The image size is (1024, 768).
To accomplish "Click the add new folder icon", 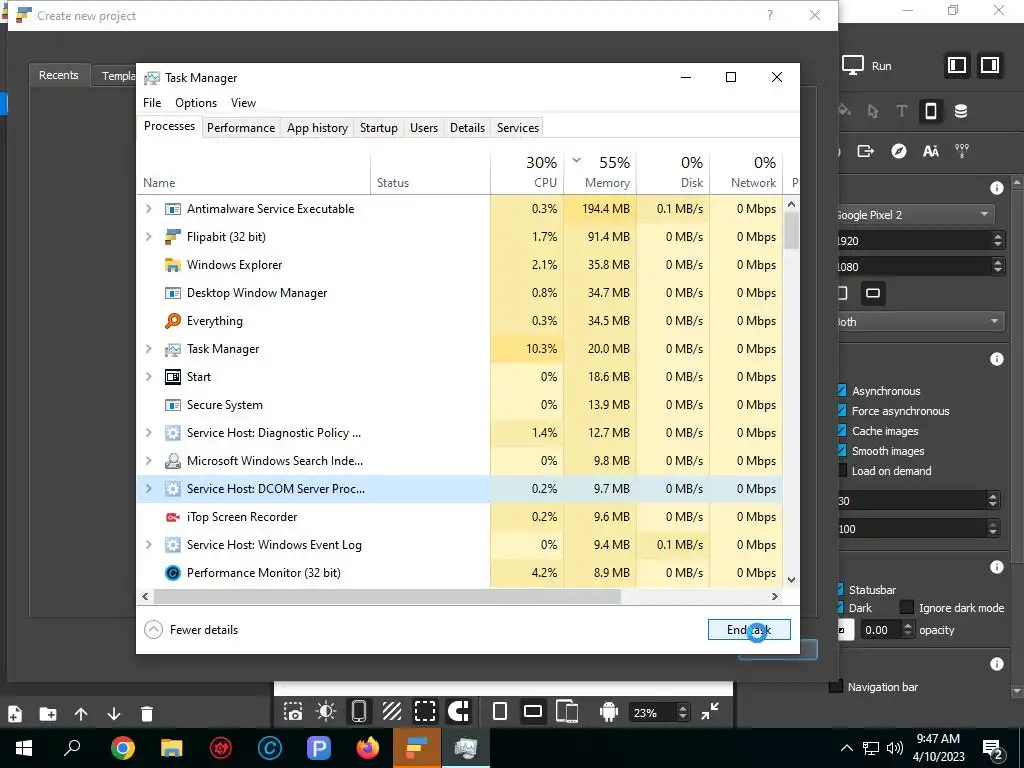I will tap(48, 714).
